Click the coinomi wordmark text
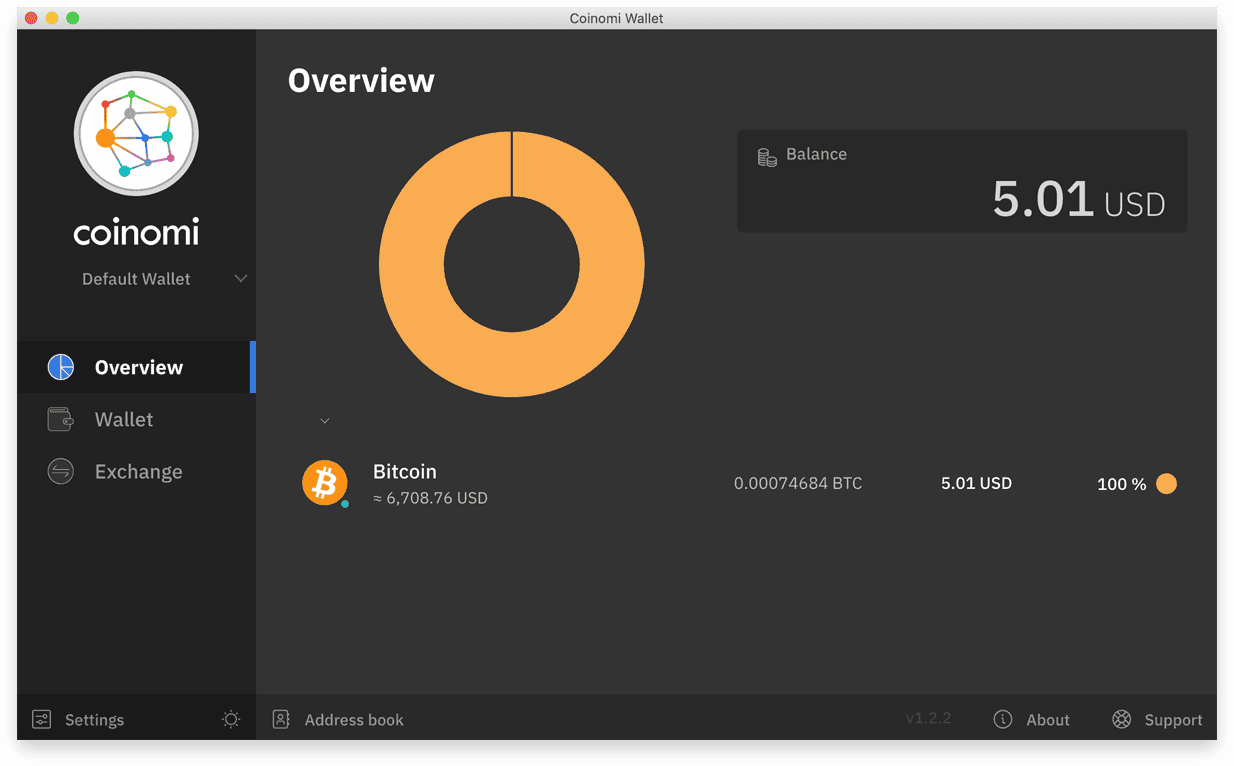This screenshot has width=1234, height=766. [x=136, y=232]
